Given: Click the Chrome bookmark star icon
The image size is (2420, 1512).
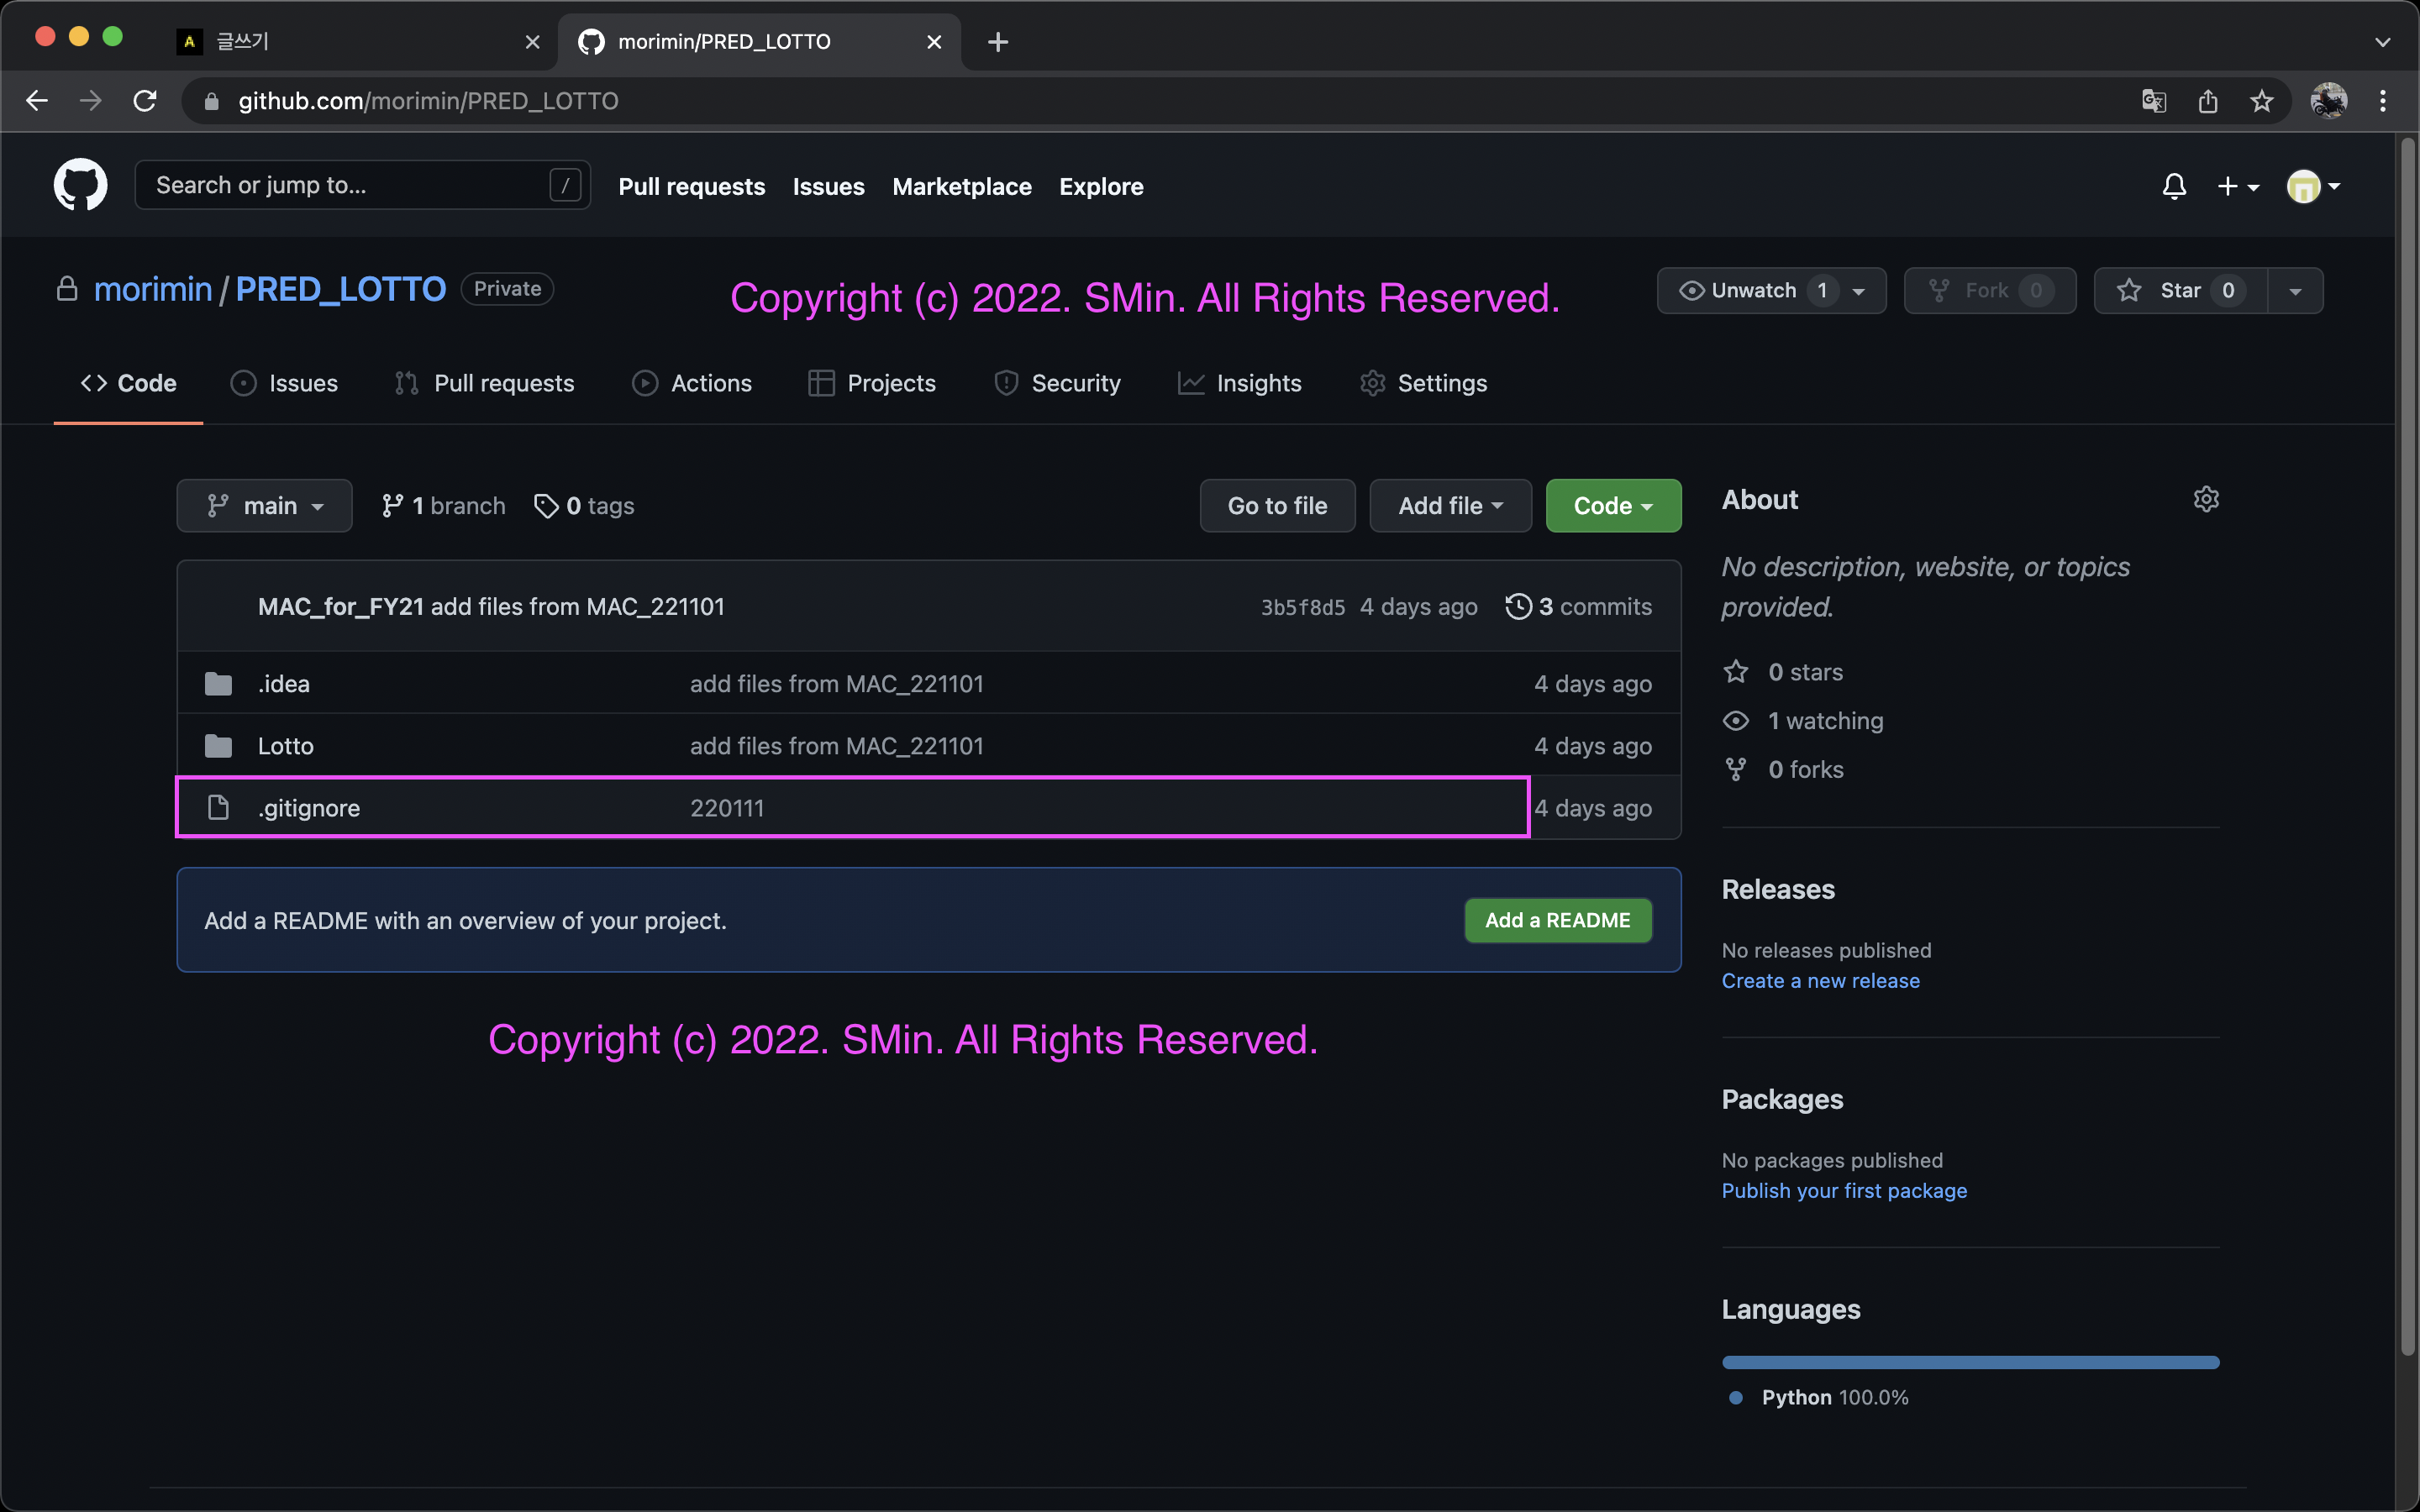Looking at the screenshot, I should coord(2262,101).
